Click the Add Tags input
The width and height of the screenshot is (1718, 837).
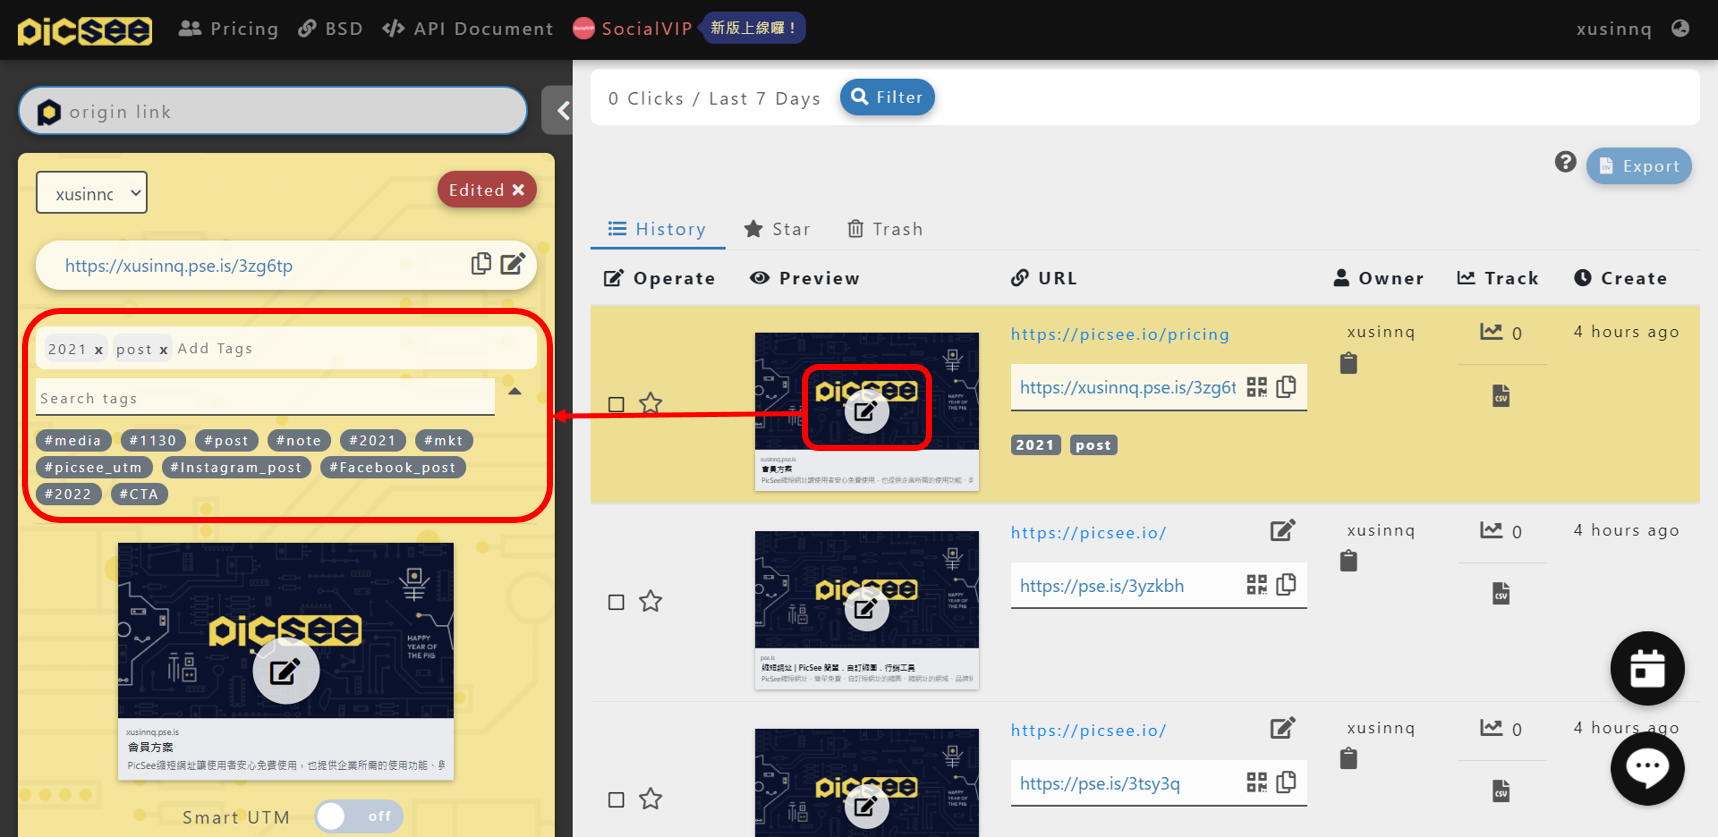pos(215,348)
